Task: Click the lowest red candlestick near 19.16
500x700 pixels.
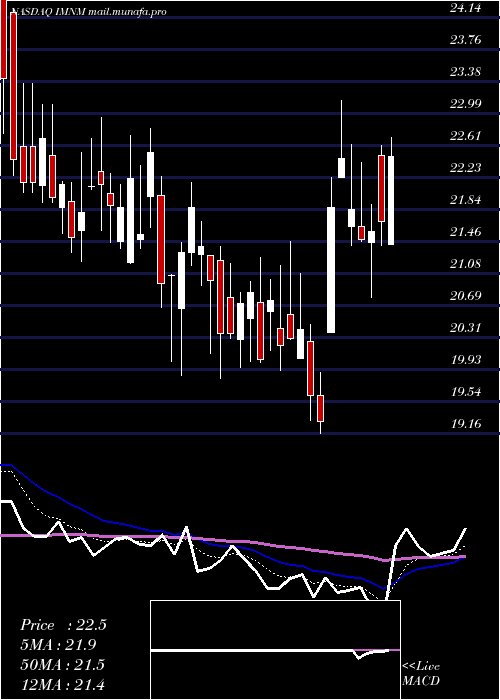Action: (x=320, y=408)
